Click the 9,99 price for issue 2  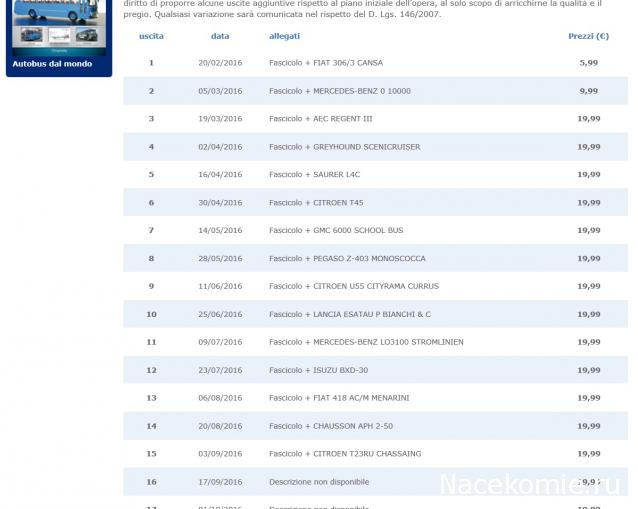588,91
